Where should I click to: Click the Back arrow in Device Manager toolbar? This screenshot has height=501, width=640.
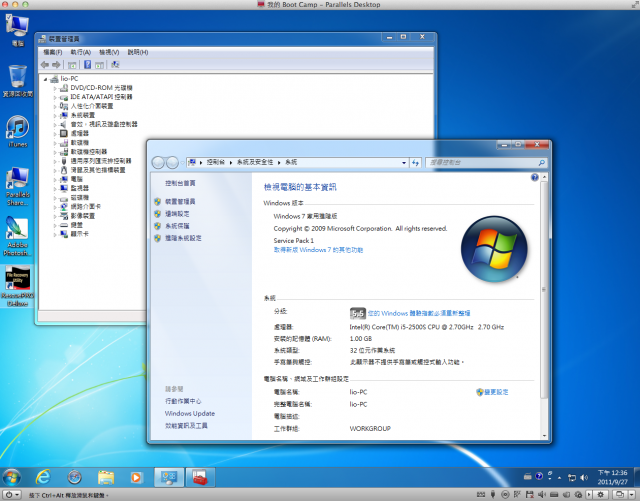tap(45, 65)
